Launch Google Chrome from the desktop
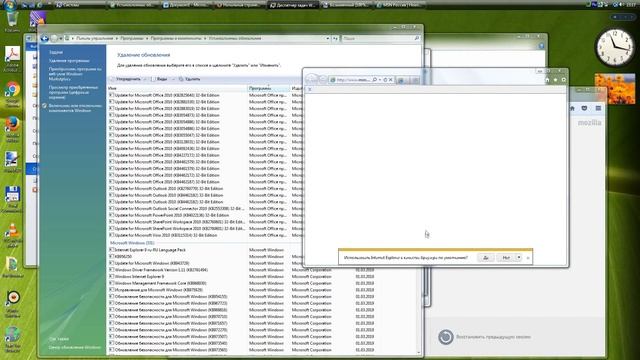The width and height of the screenshot is (640, 360). click(x=12, y=93)
